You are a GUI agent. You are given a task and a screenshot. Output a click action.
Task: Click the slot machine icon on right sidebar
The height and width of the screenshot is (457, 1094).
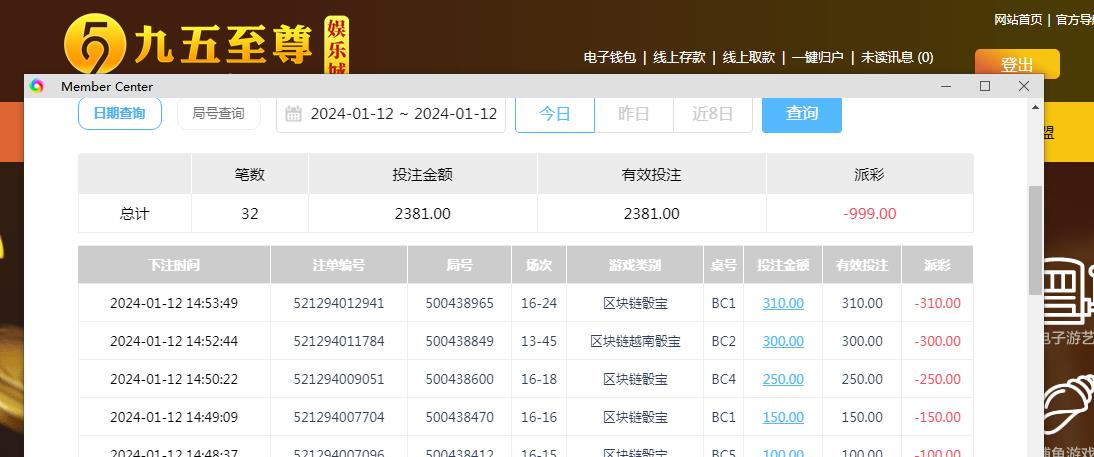[x=1067, y=292]
